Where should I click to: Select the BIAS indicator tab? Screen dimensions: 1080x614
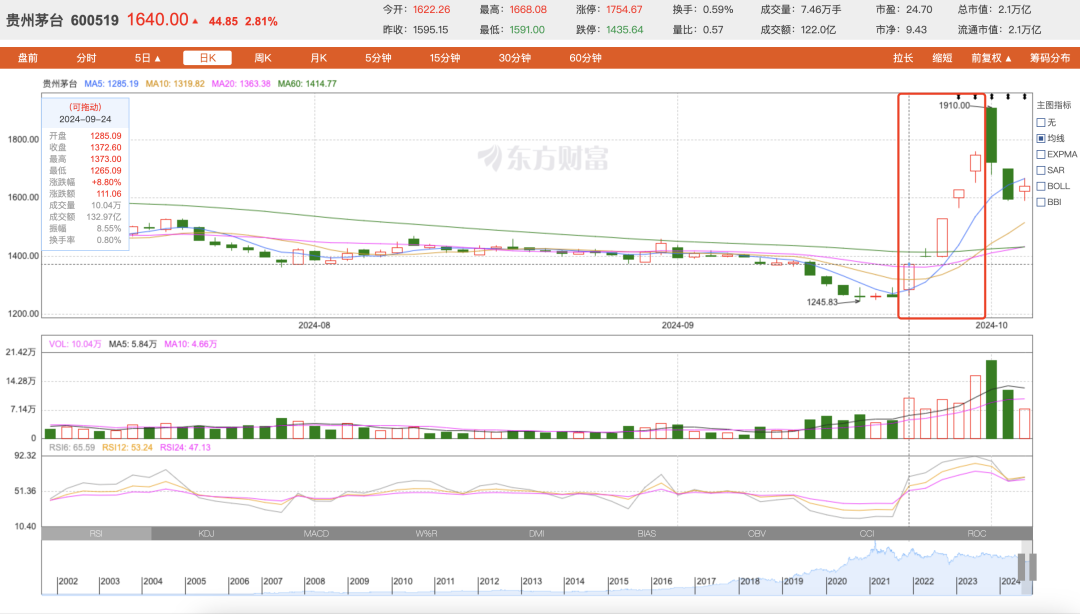pyautogui.click(x=647, y=533)
